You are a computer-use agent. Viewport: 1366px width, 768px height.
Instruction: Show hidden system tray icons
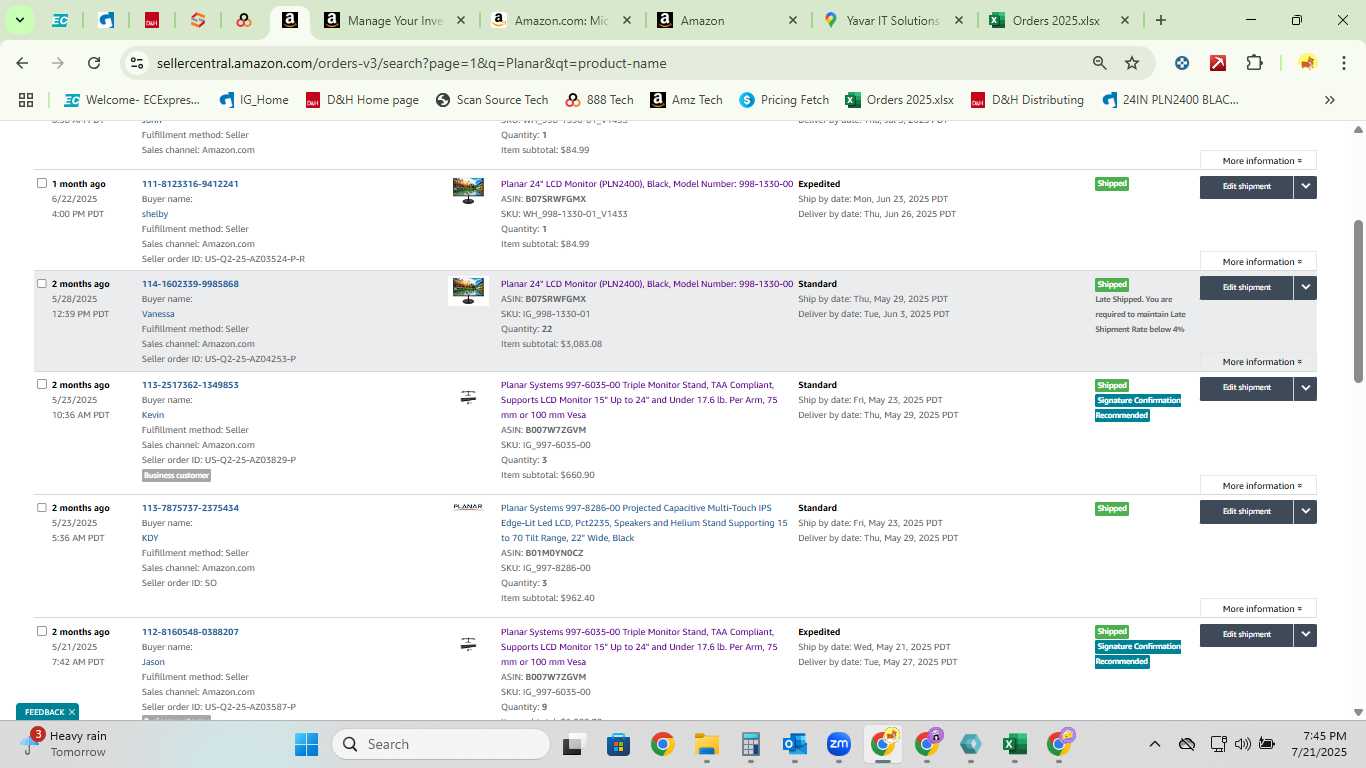(1154, 744)
